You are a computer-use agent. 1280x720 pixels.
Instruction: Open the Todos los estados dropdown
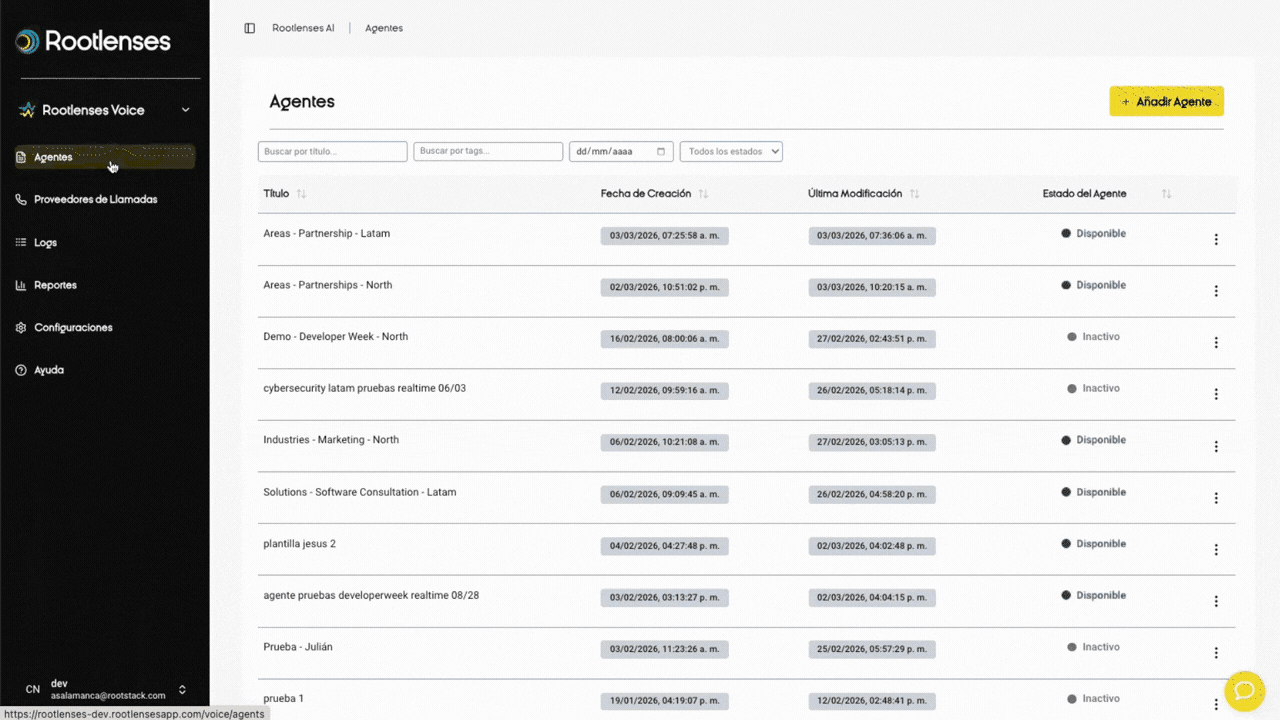tap(731, 152)
